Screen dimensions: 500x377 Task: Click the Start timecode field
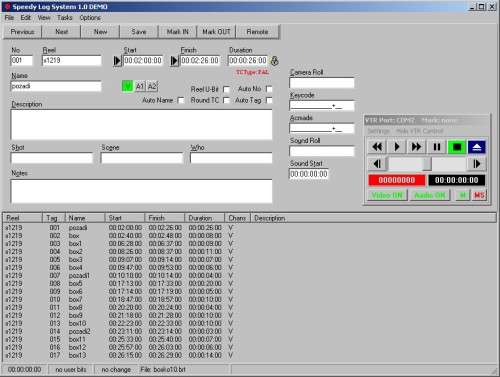[143, 61]
